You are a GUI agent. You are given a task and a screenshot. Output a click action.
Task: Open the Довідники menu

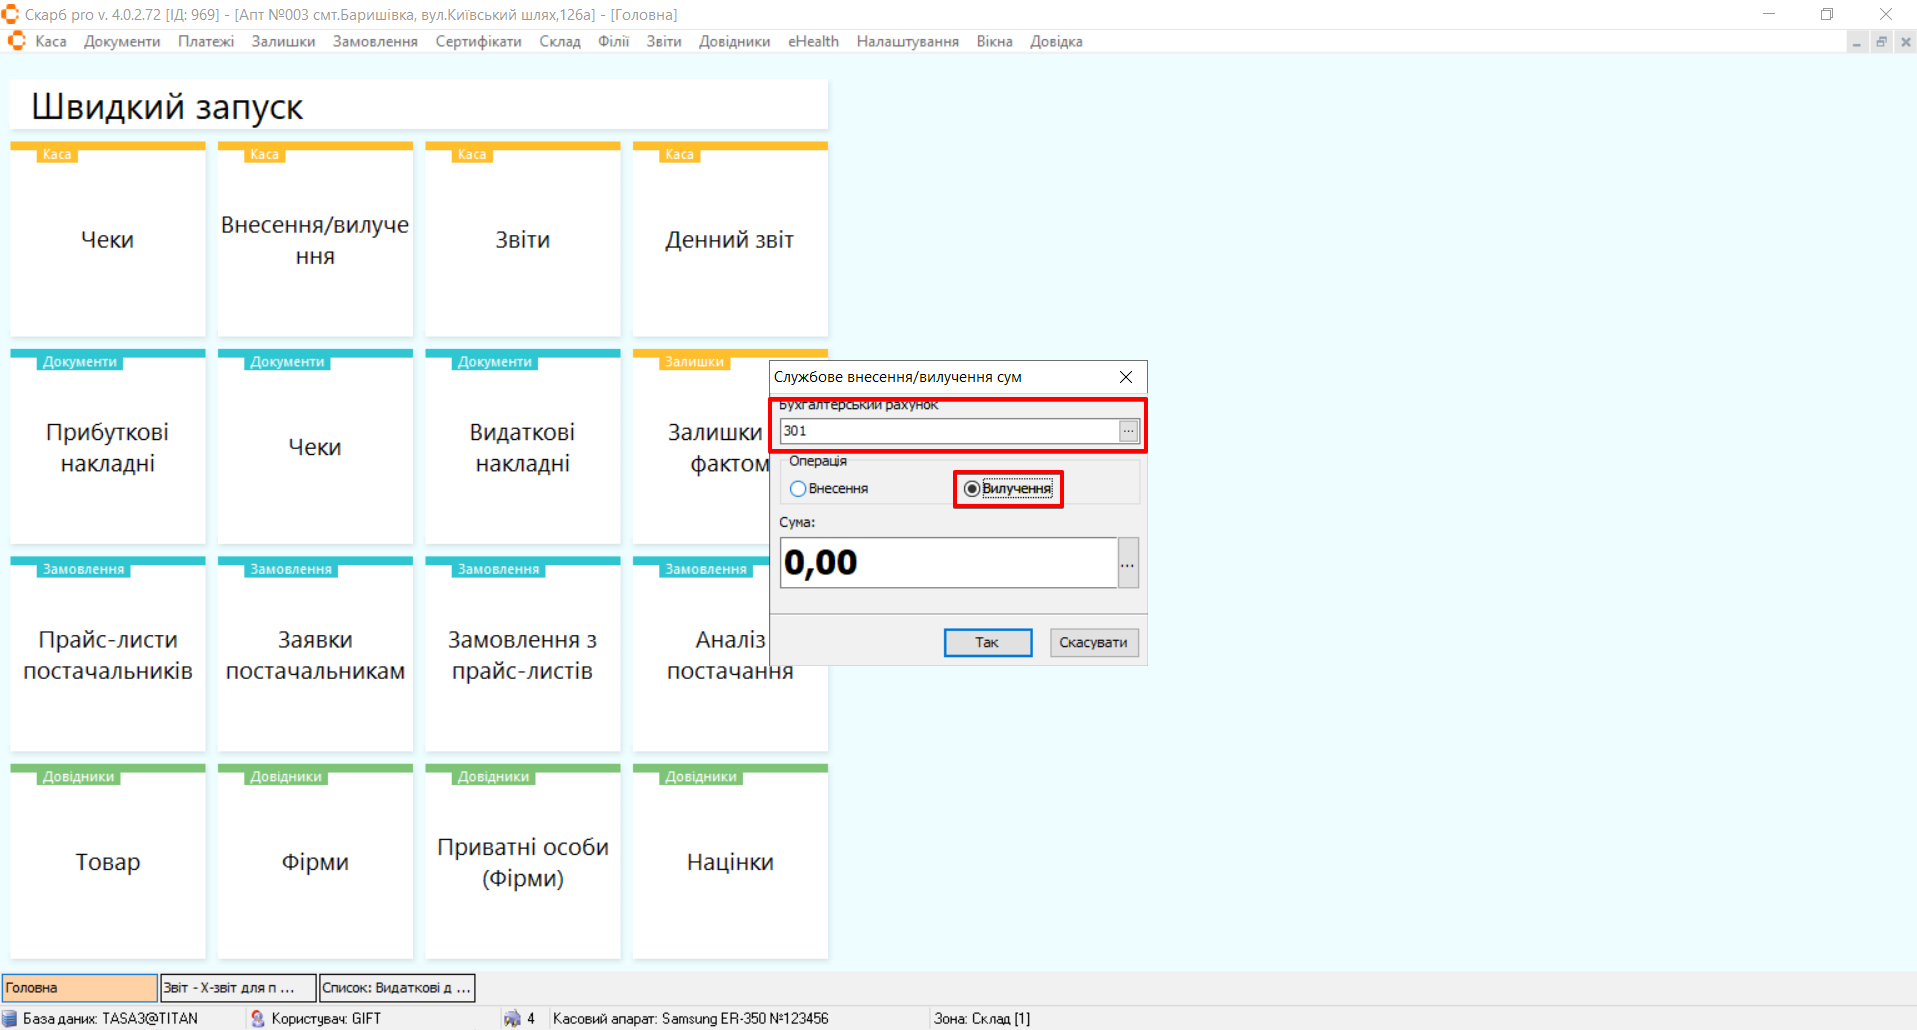click(734, 41)
